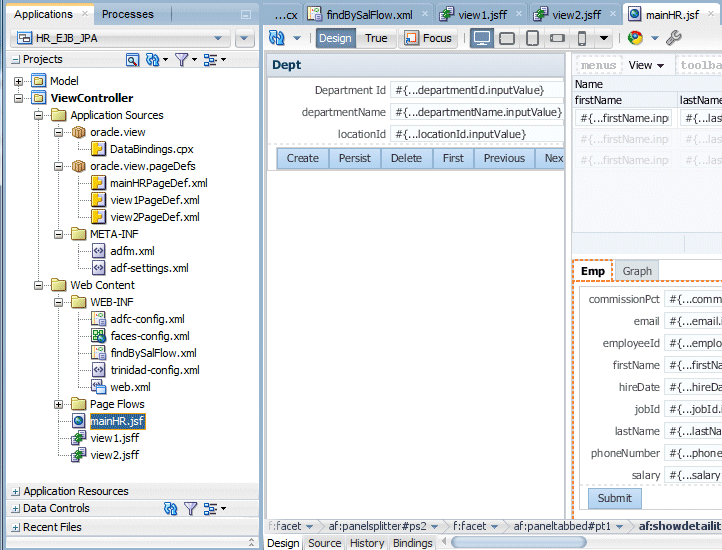Open browser selection dropdown arrow
Image resolution: width=722 pixels, height=550 pixels.
[655, 38]
